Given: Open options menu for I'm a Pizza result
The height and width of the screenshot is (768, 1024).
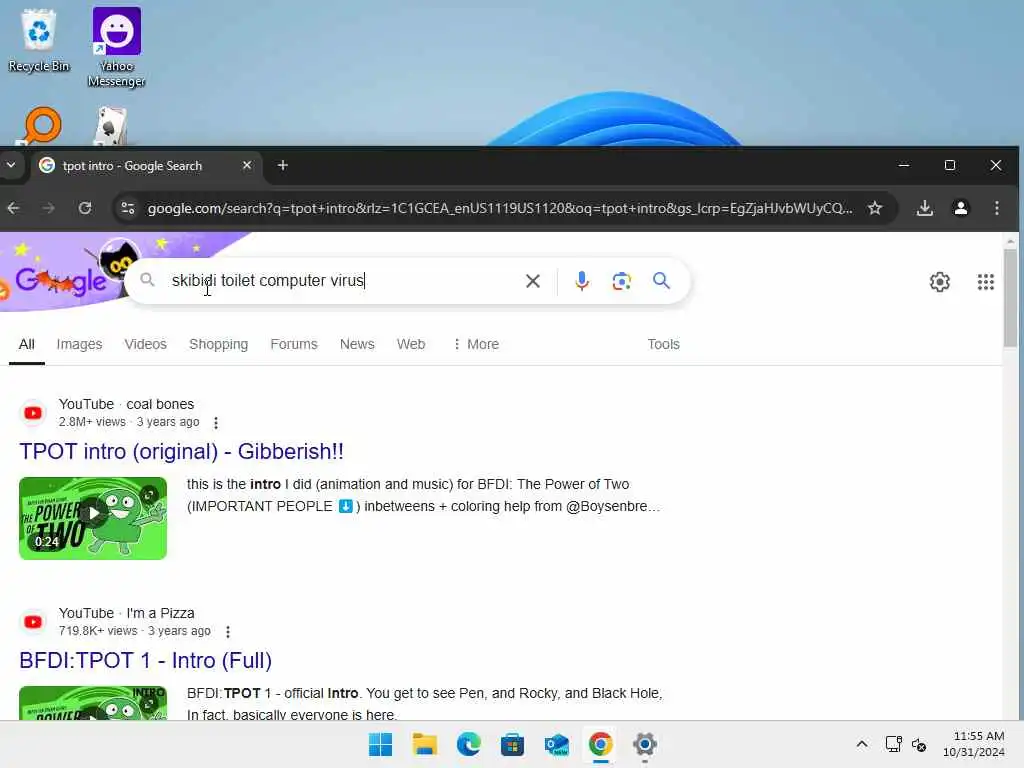Looking at the screenshot, I should click(x=227, y=632).
